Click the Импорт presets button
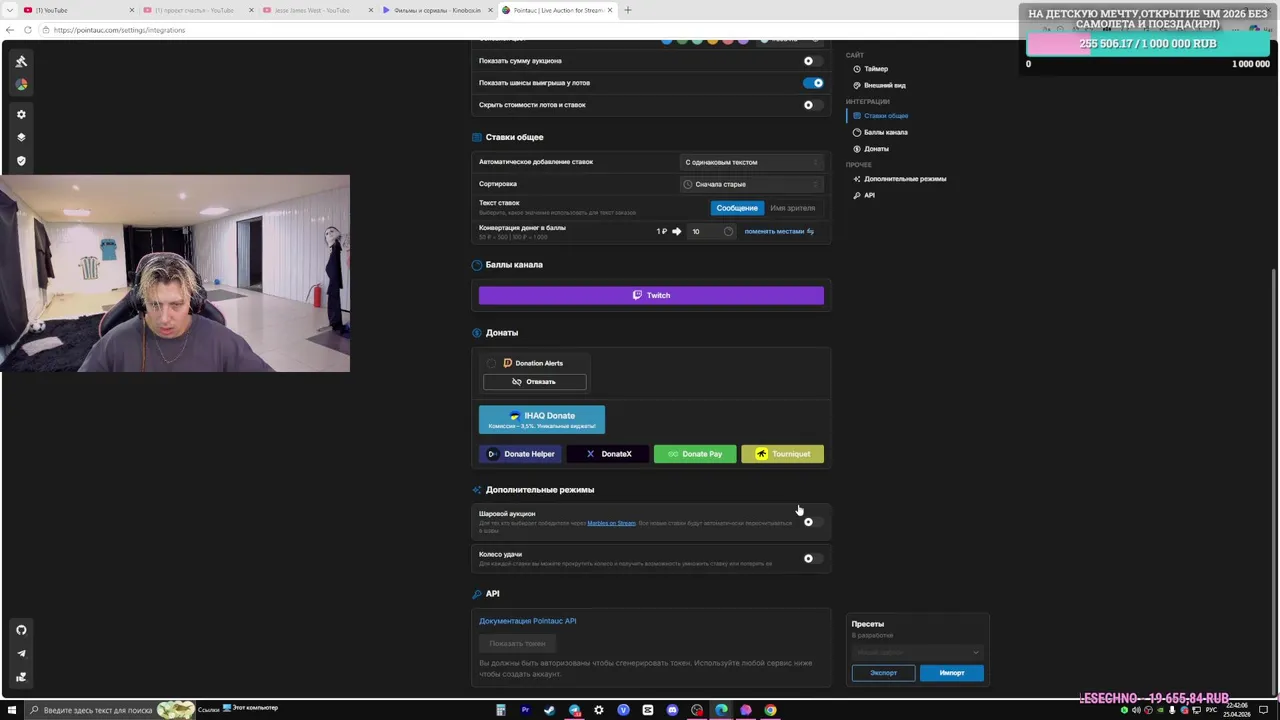This screenshot has height=720, width=1280. click(952, 673)
